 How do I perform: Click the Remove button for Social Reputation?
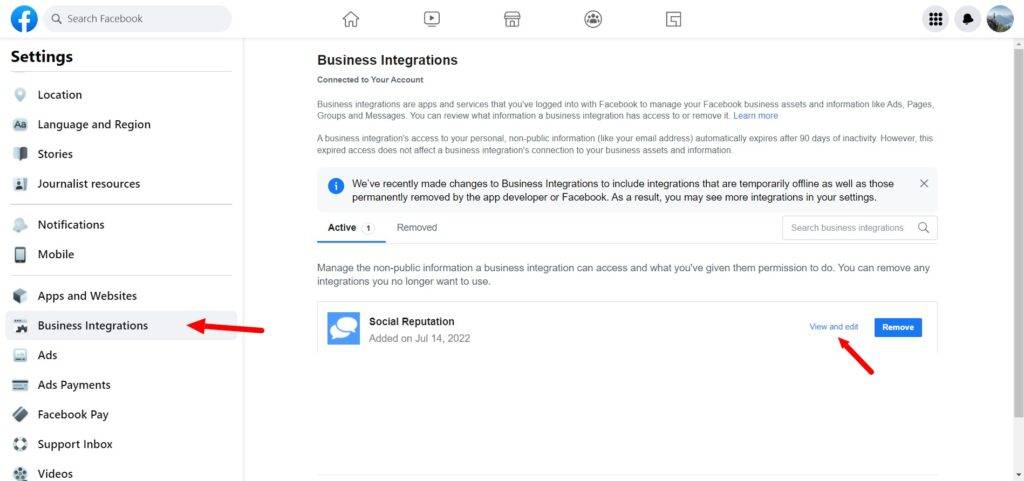coord(897,327)
